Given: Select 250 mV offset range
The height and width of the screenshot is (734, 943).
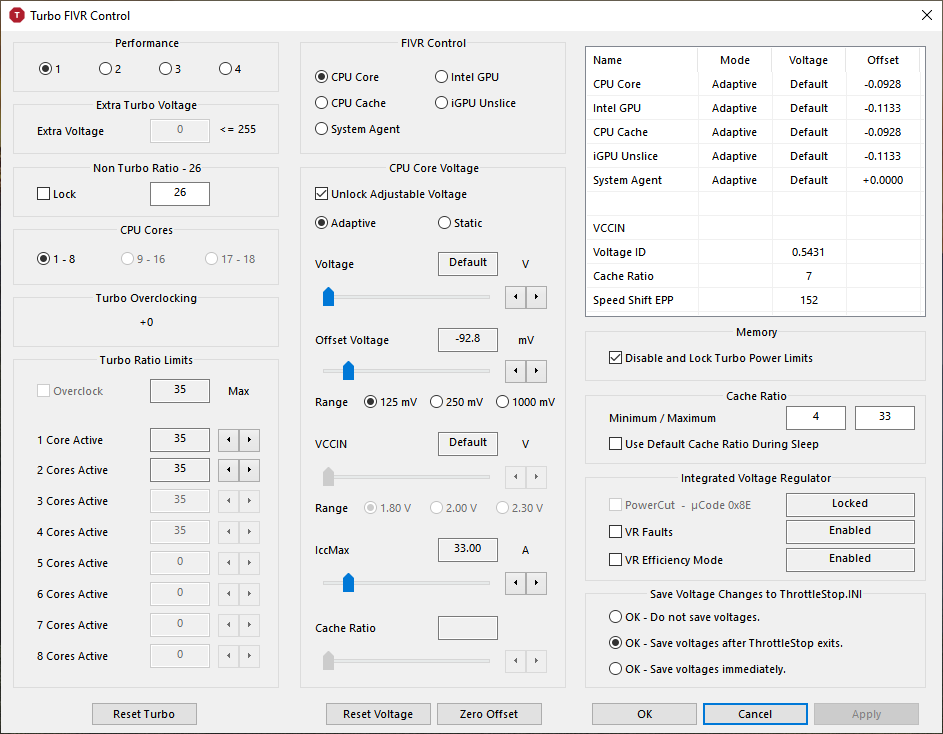Looking at the screenshot, I should 436,402.
